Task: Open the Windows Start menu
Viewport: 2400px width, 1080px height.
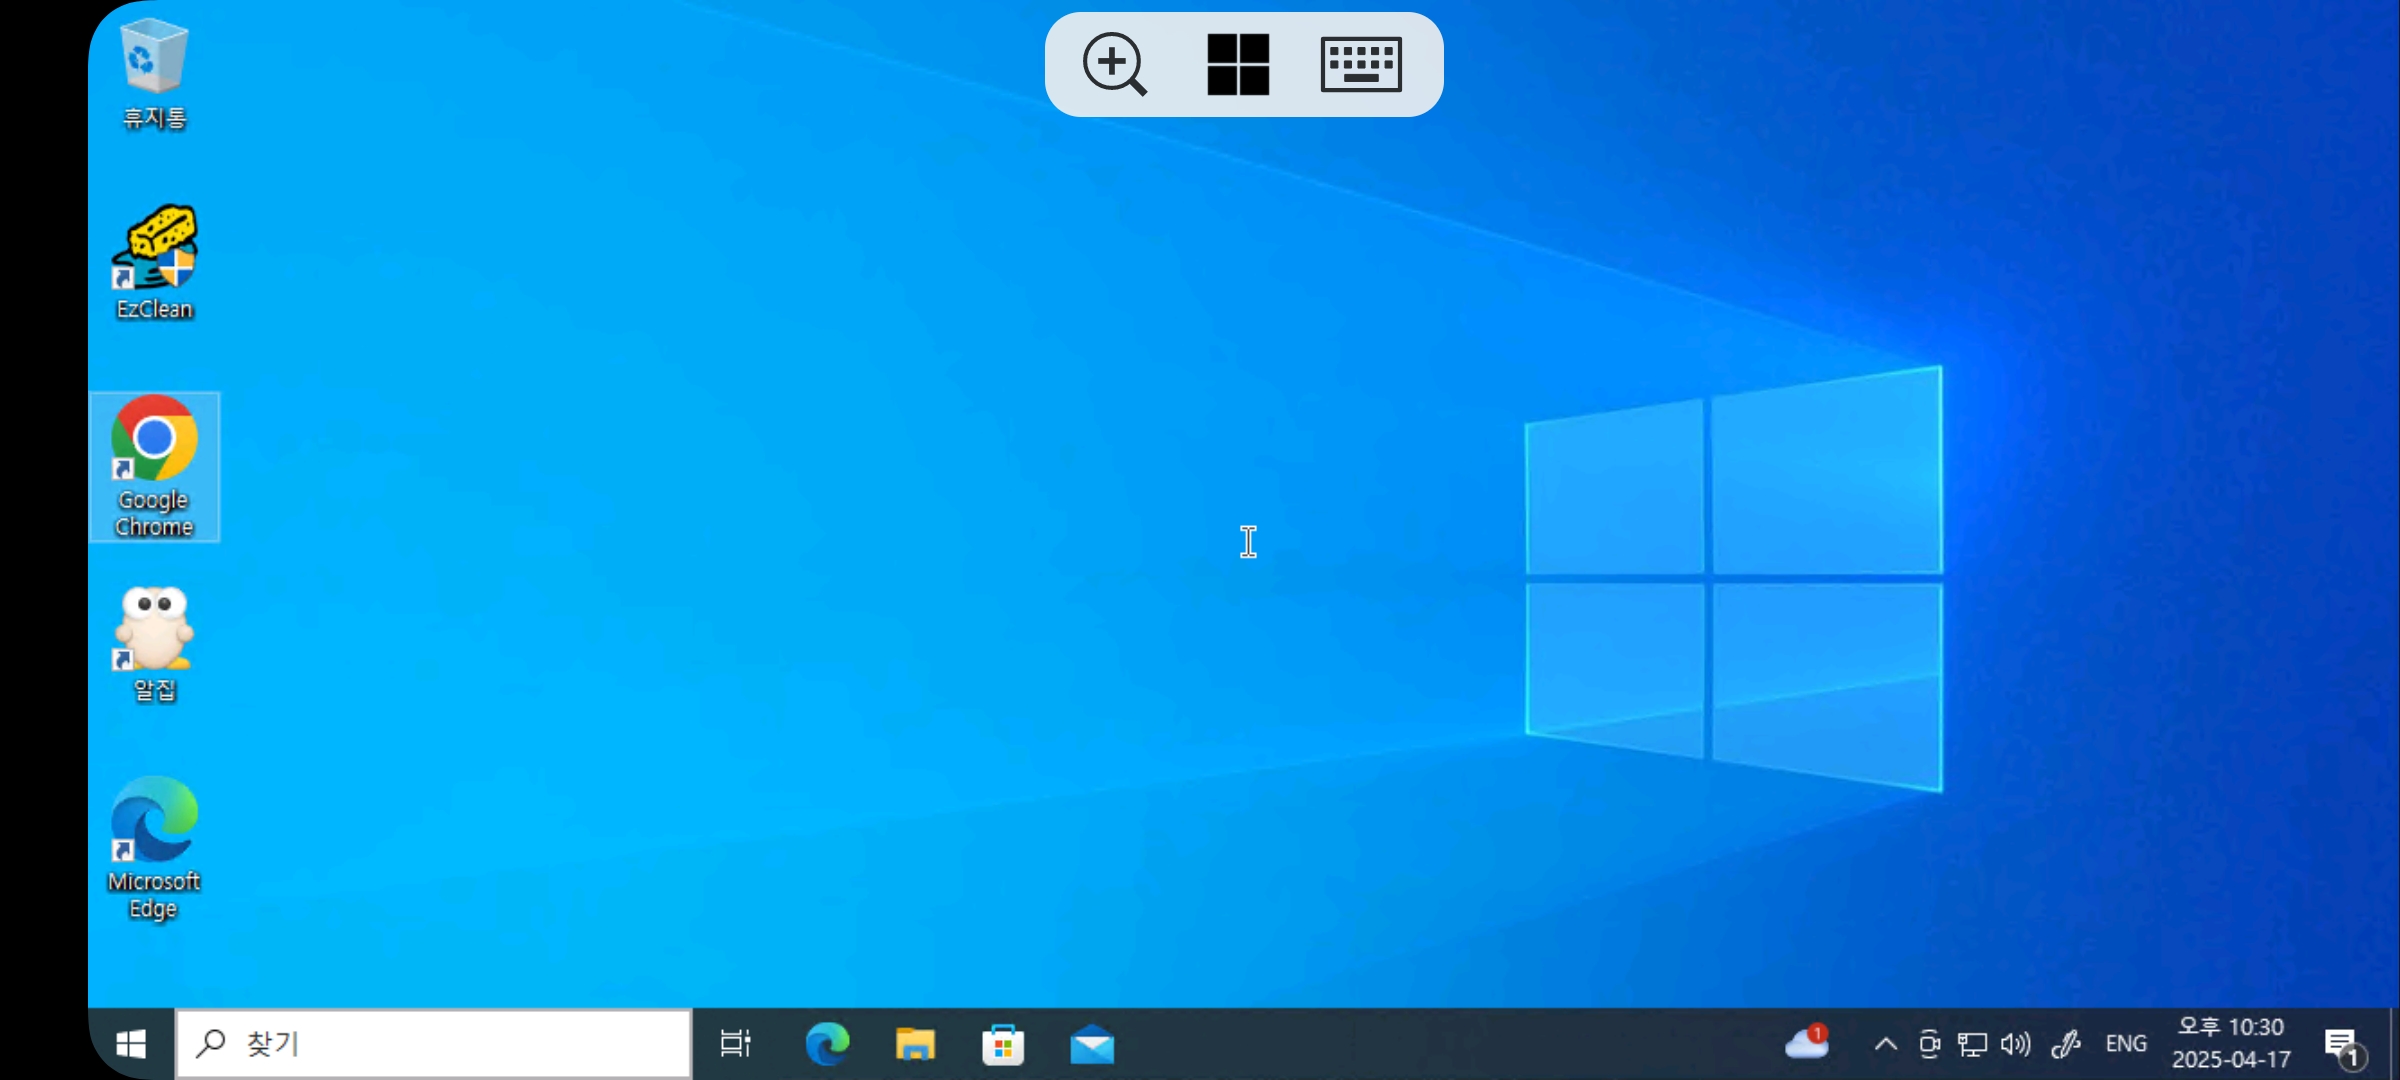Action: pos(131,1044)
